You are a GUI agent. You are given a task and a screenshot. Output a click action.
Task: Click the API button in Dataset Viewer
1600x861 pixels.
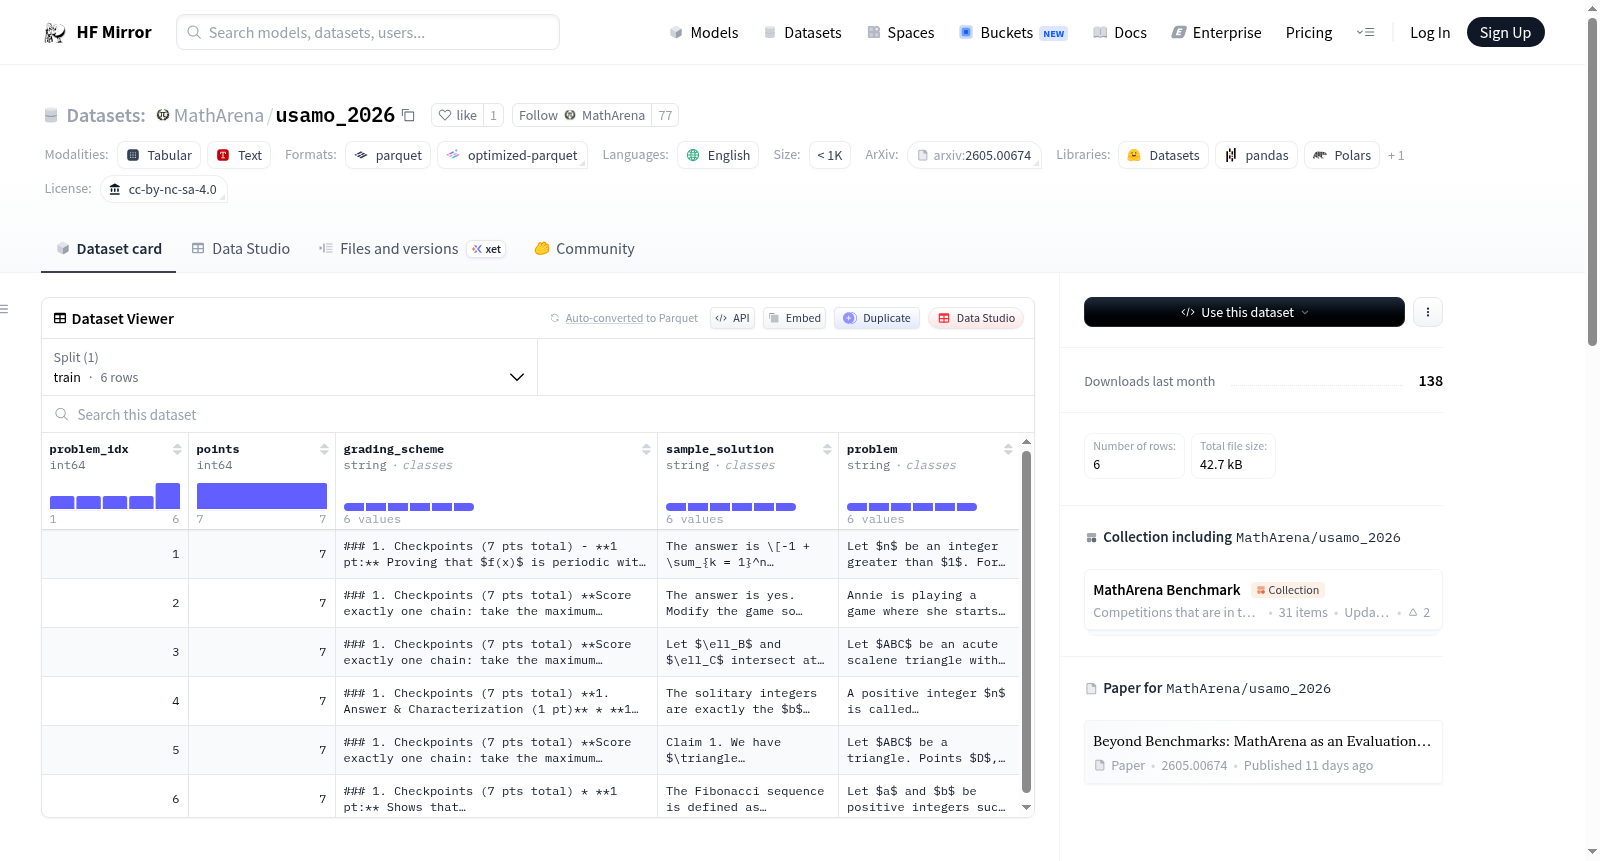tap(732, 318)
